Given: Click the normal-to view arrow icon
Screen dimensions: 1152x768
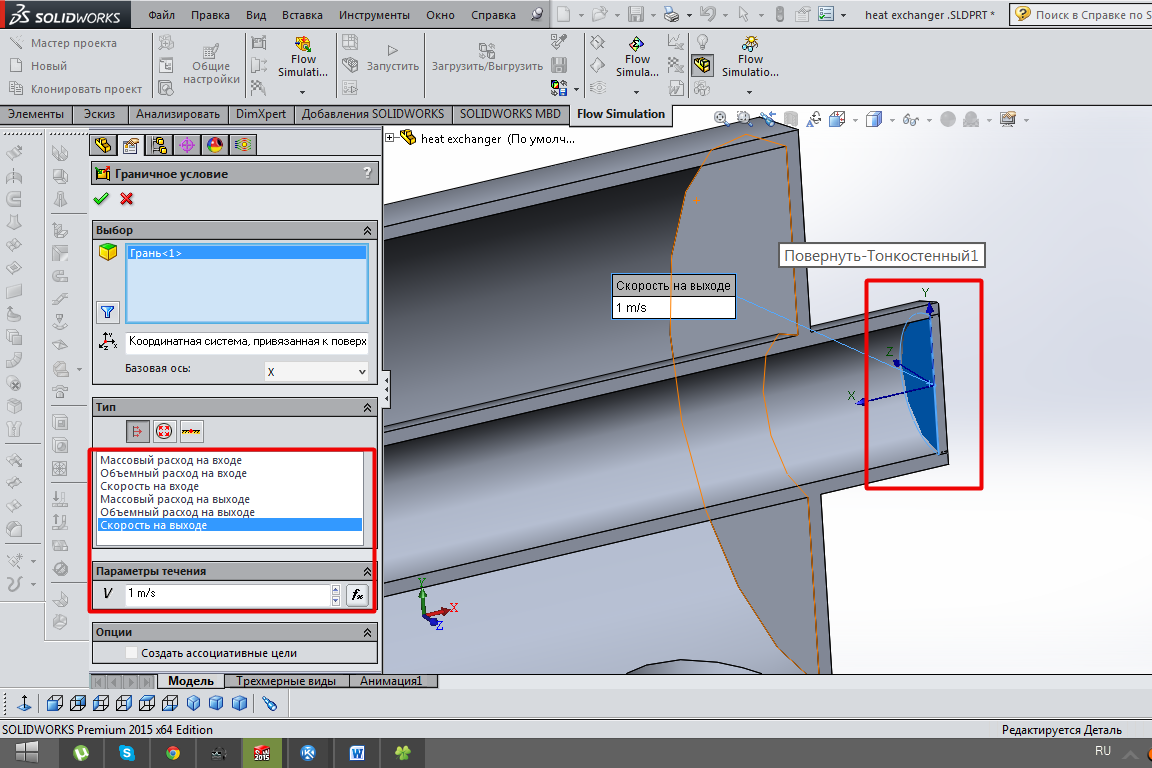Looking at the screenshot, I should [x=24, y=703].
